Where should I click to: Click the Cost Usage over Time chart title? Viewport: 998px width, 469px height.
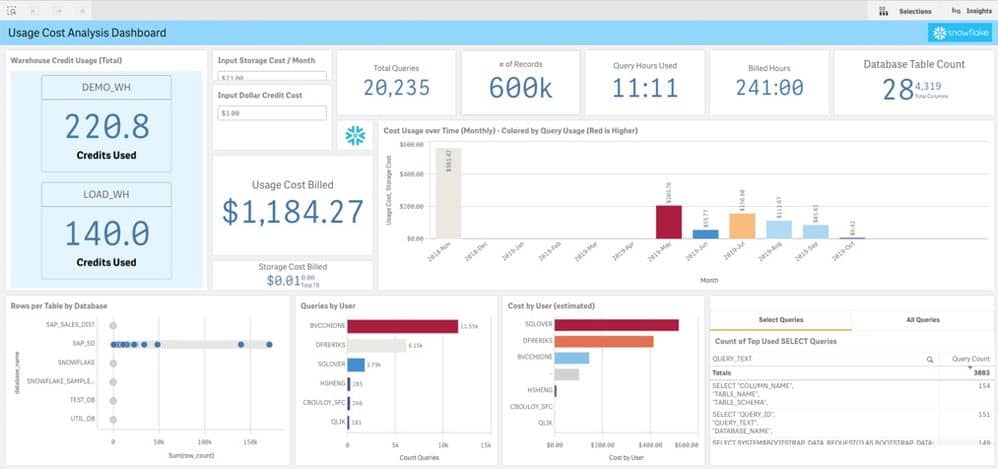tap(510, 130)
